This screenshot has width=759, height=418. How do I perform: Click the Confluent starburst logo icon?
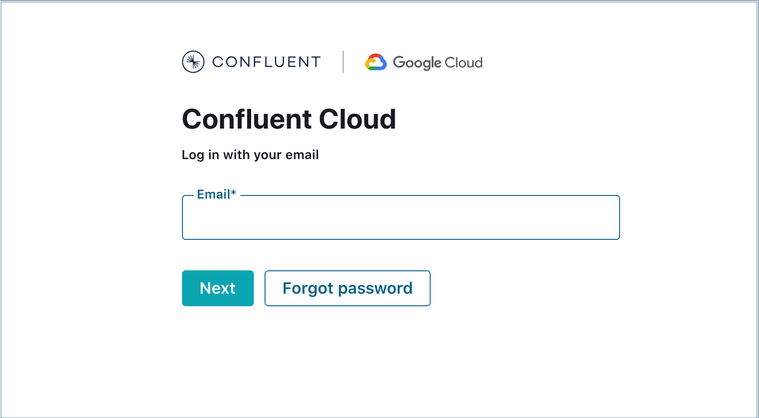coord(193,62)
